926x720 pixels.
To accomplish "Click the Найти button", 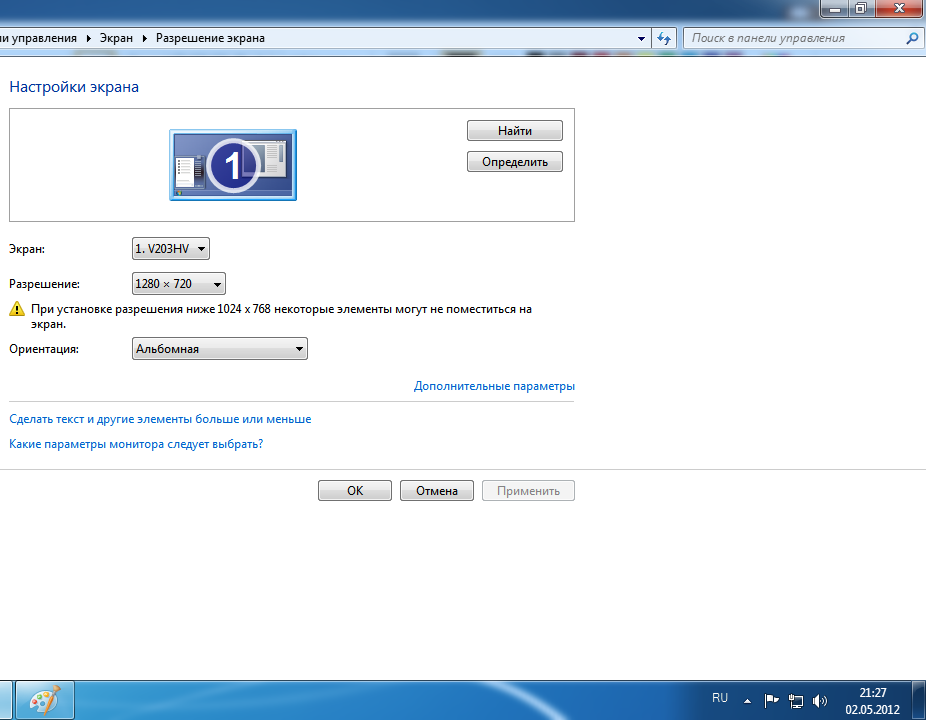I will (514, 131).
